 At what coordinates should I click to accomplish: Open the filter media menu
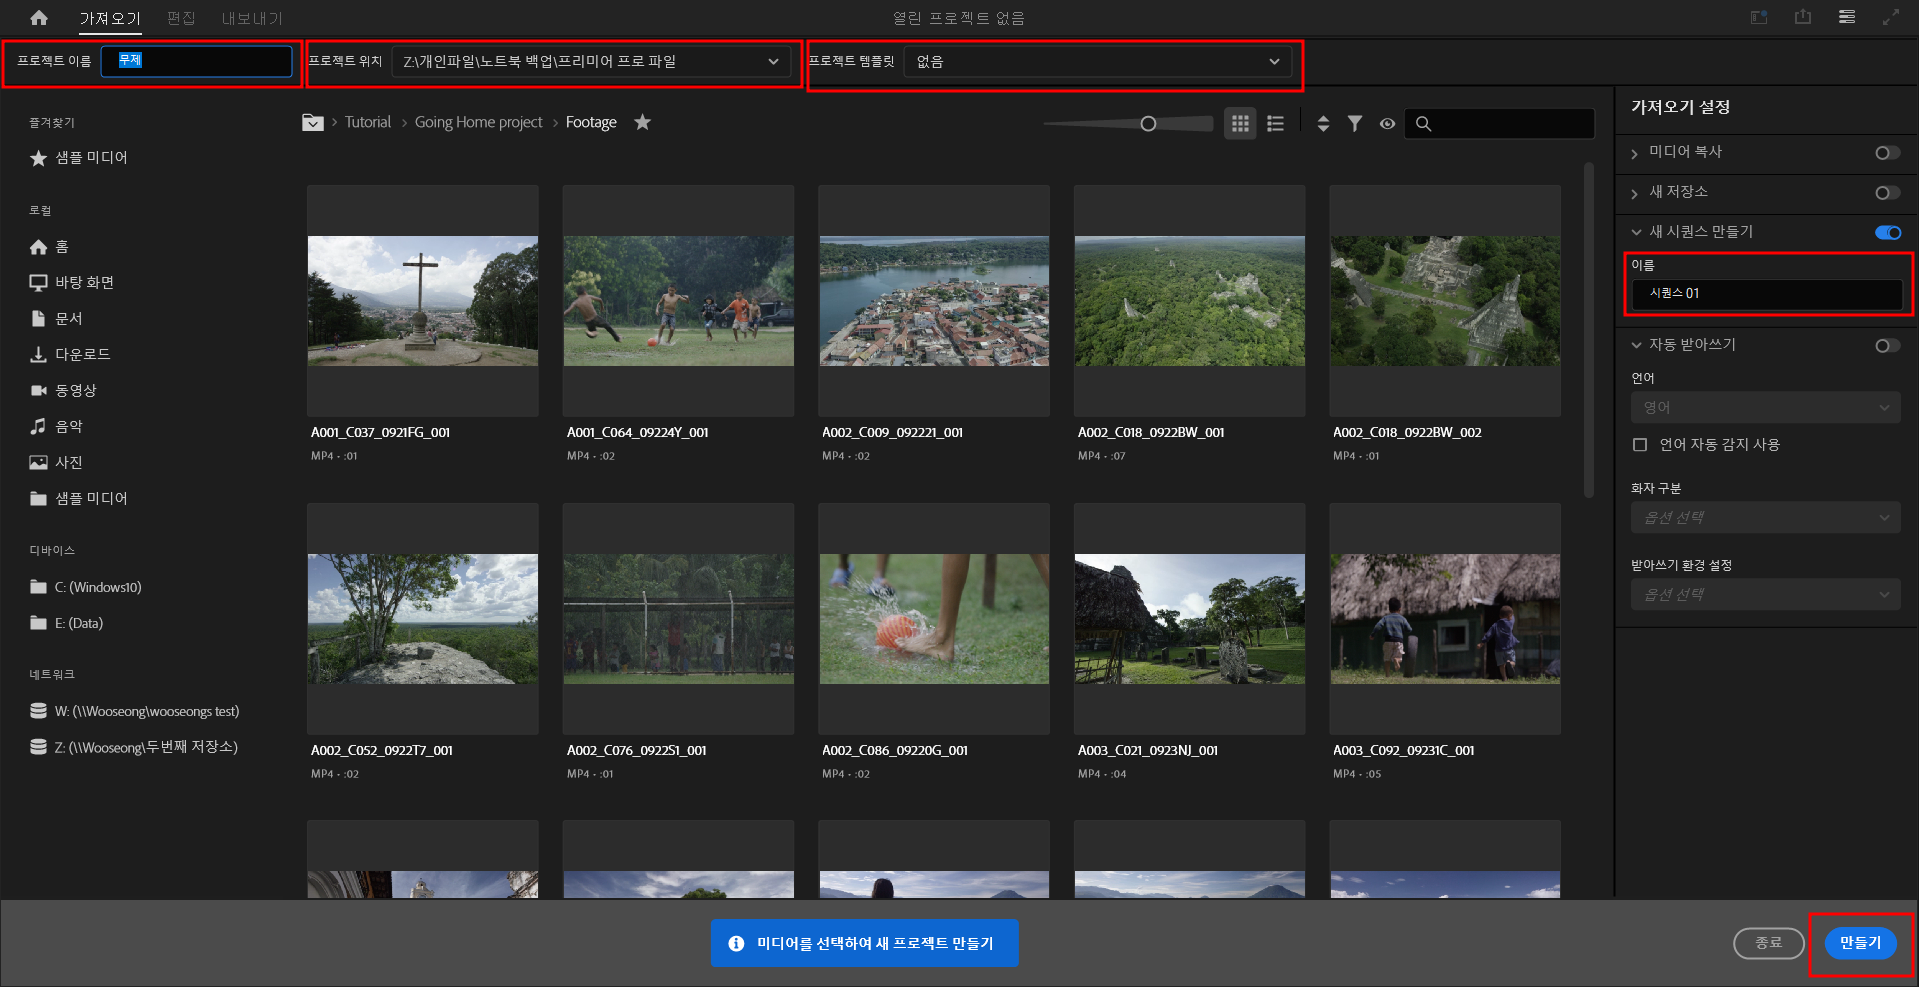tap(1355, 123)
